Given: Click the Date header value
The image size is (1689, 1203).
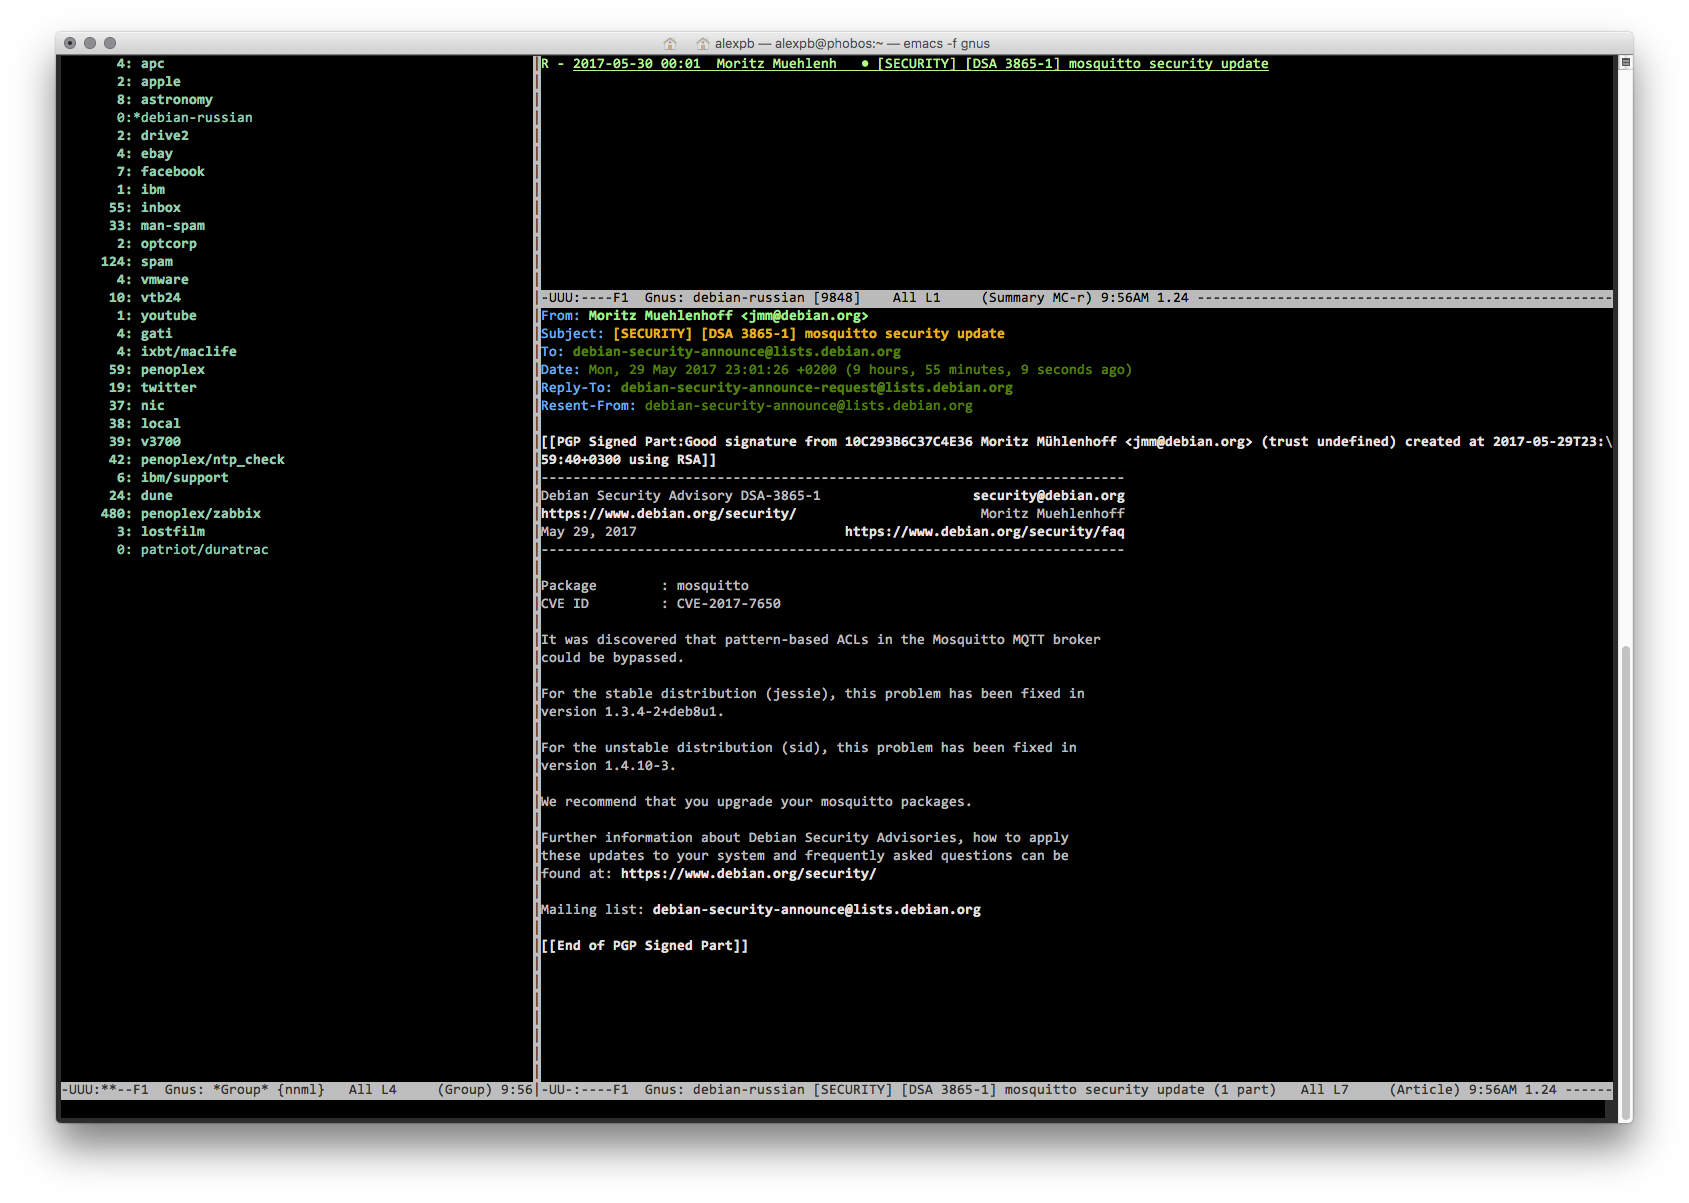Looking at the screenshot, I should [860, 369].
